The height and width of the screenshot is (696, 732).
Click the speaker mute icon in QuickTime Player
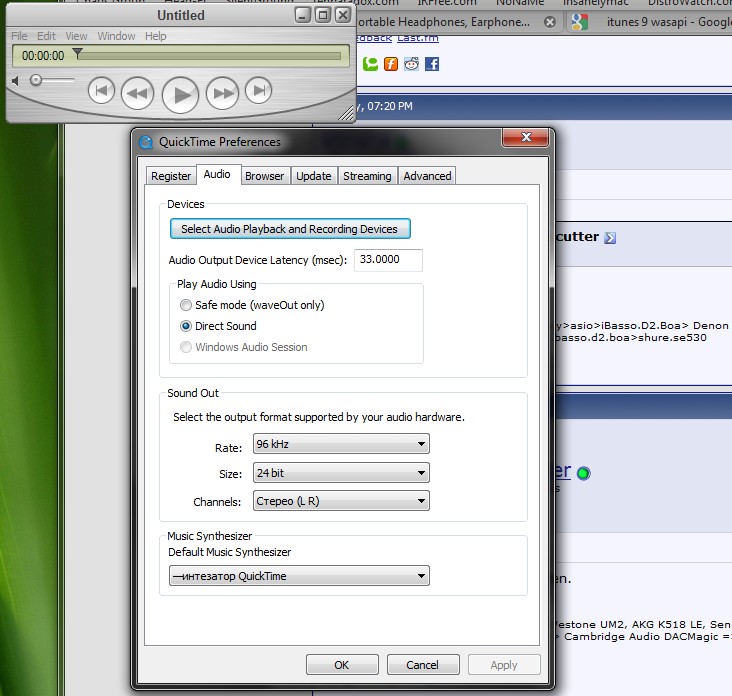point(16,81)
